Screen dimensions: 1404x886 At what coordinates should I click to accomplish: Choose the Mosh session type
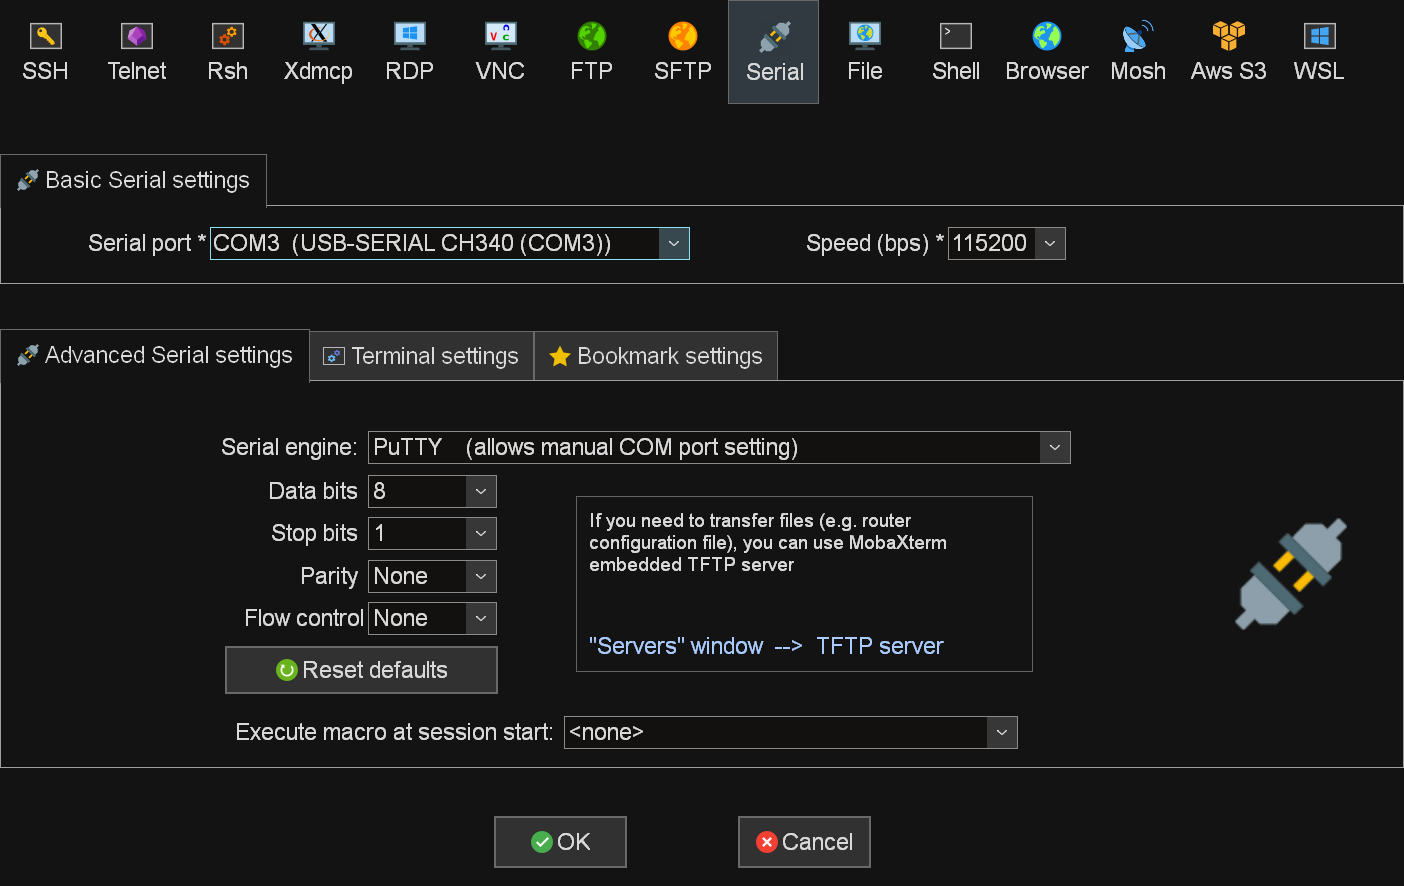(x=1138, y=52)
